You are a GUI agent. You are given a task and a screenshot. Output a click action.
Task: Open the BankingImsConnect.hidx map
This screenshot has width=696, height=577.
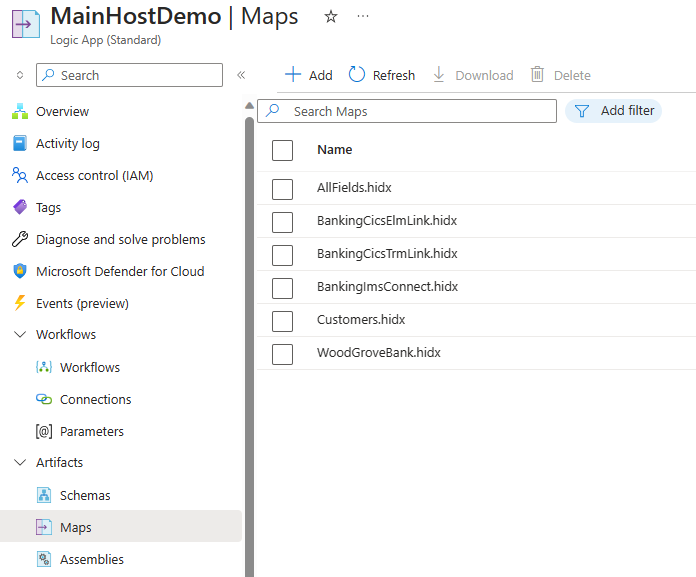click(x=388, y=287)
